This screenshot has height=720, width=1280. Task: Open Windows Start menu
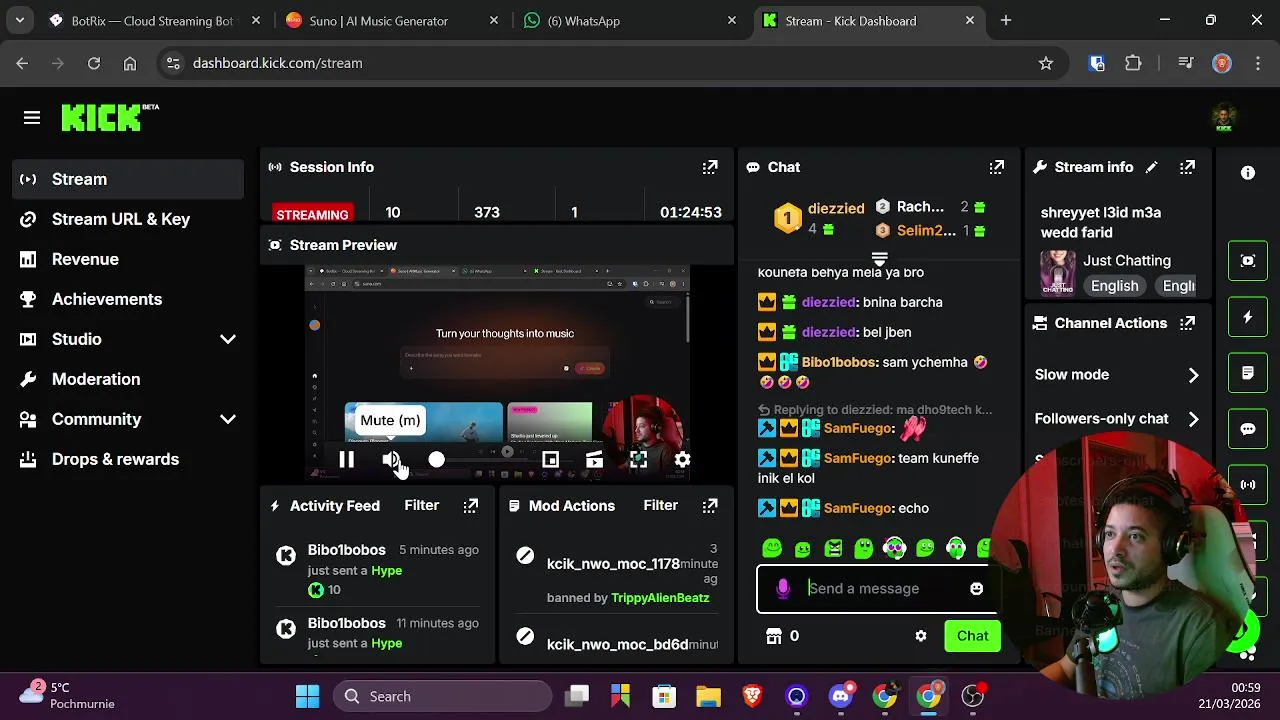coord(308,696)
